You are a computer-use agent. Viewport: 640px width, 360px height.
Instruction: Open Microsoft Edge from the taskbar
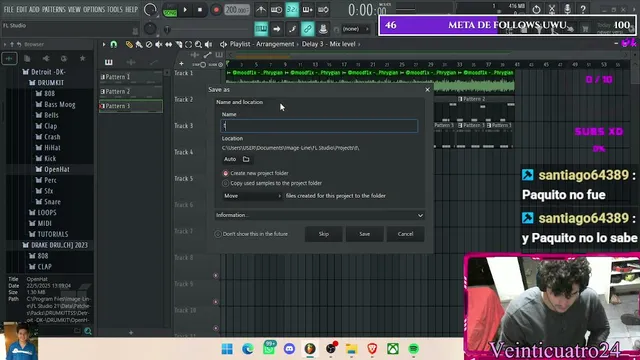click(248, 349)
